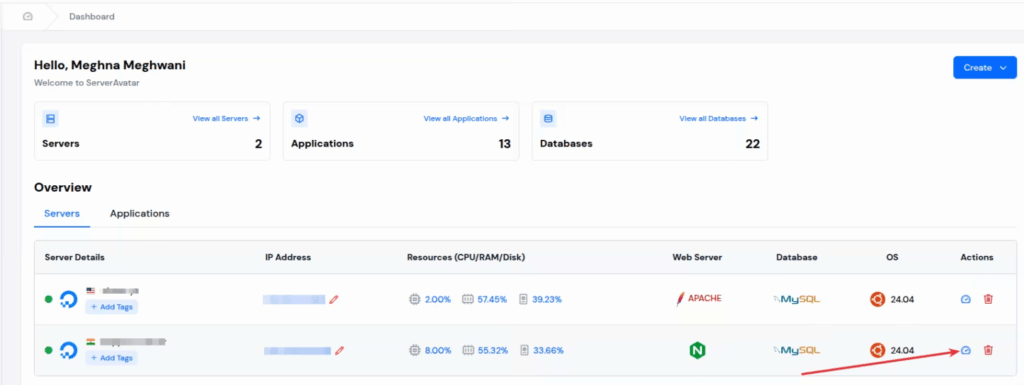Click the Database column header

tap(797, 257)
